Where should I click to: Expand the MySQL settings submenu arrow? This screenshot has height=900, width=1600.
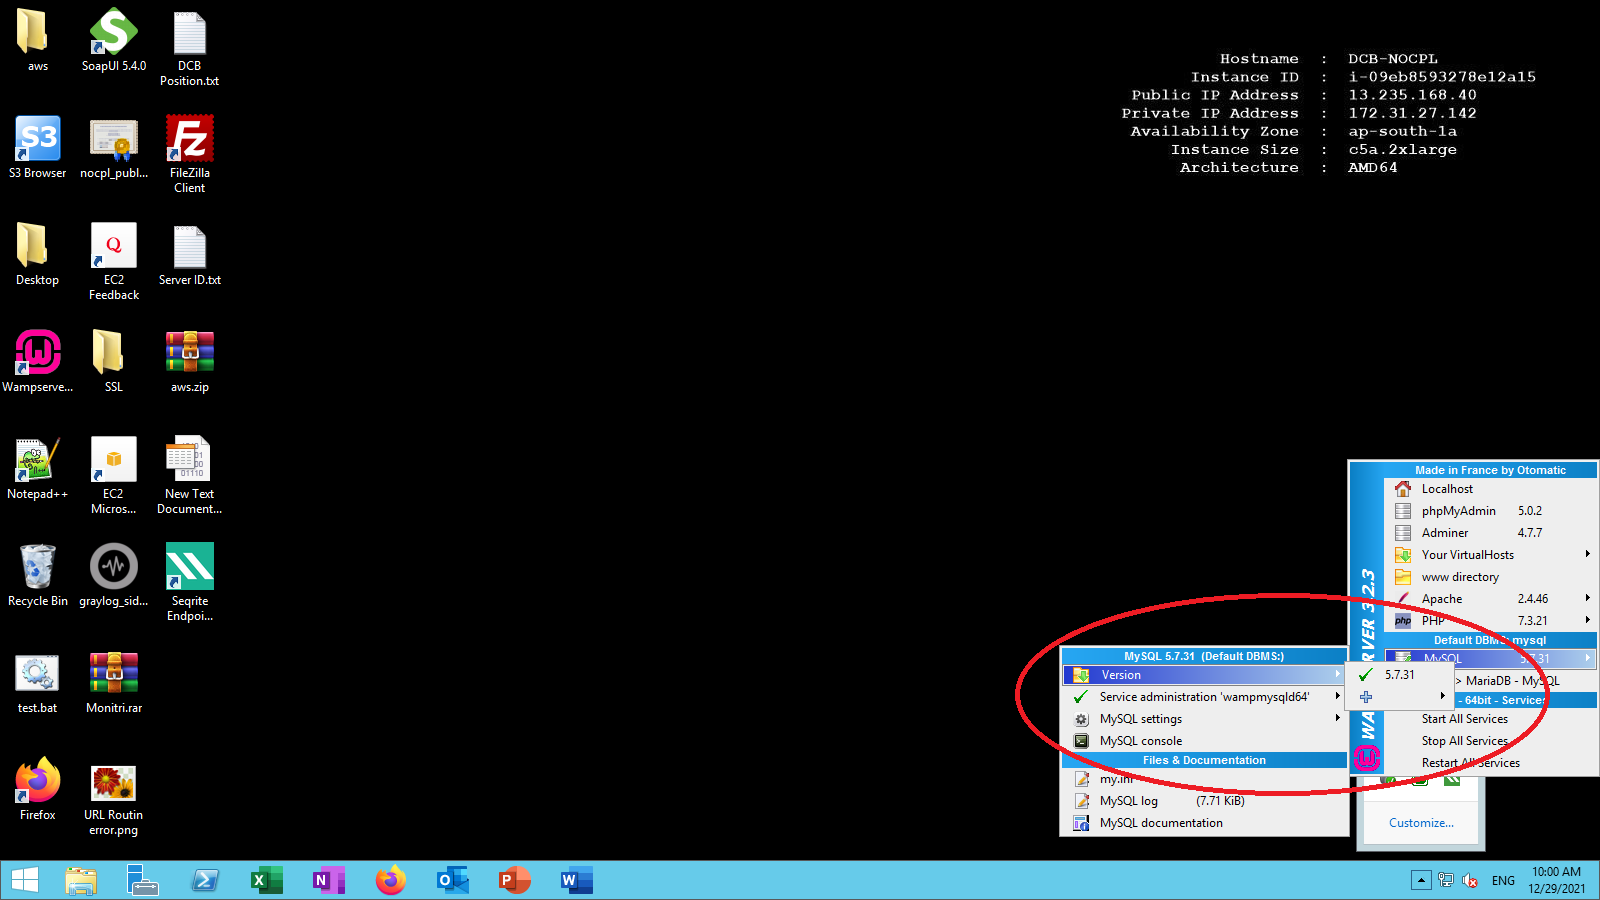coord(1337,718)
